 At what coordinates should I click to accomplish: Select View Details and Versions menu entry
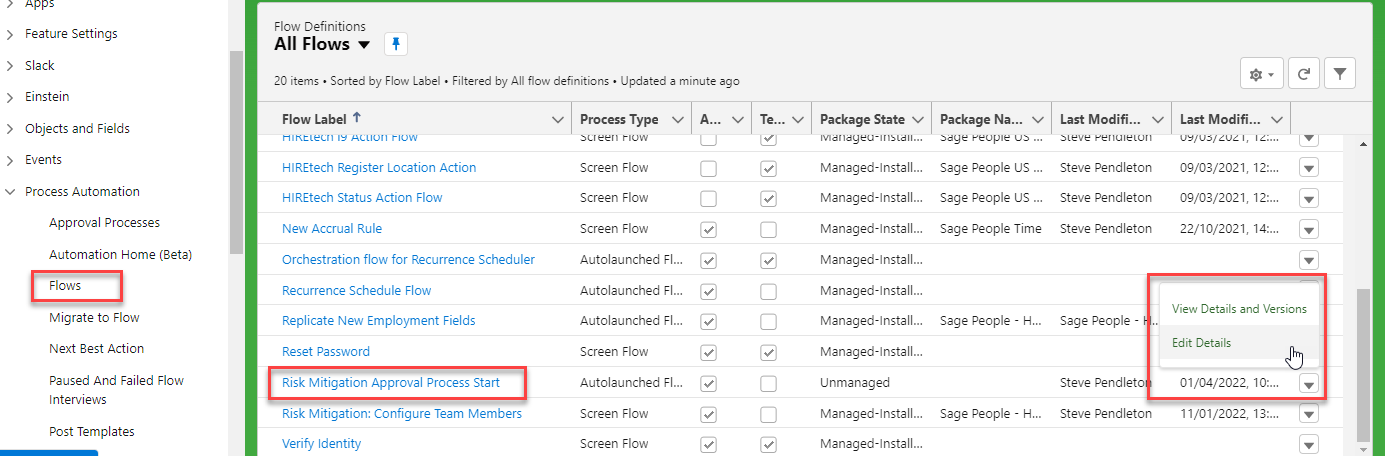tap(1238, 309)
